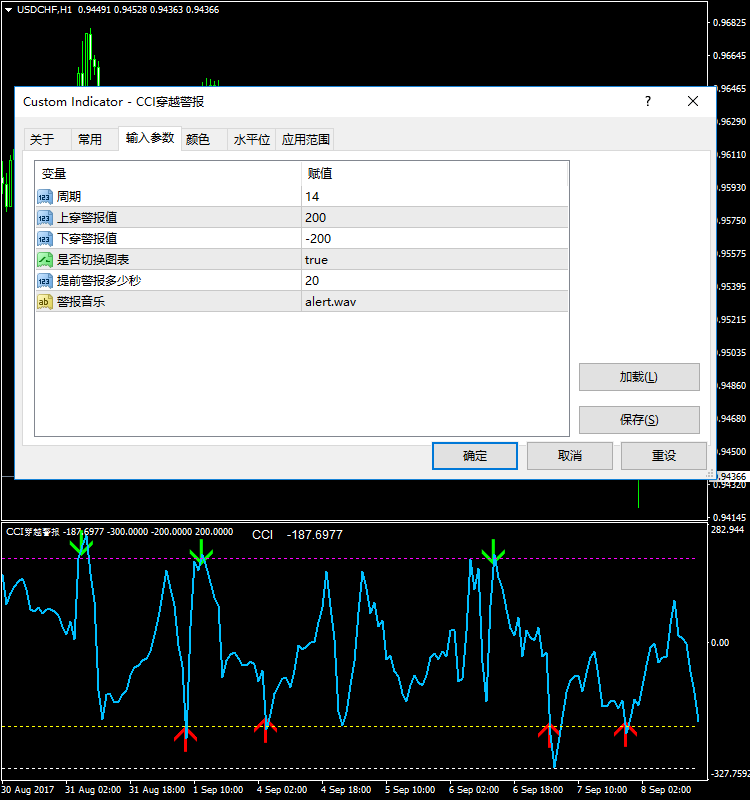The height and width of the screenshot is (800, 750).
Task: Edit the 下穿警报值 value -200
Action: 434,239
